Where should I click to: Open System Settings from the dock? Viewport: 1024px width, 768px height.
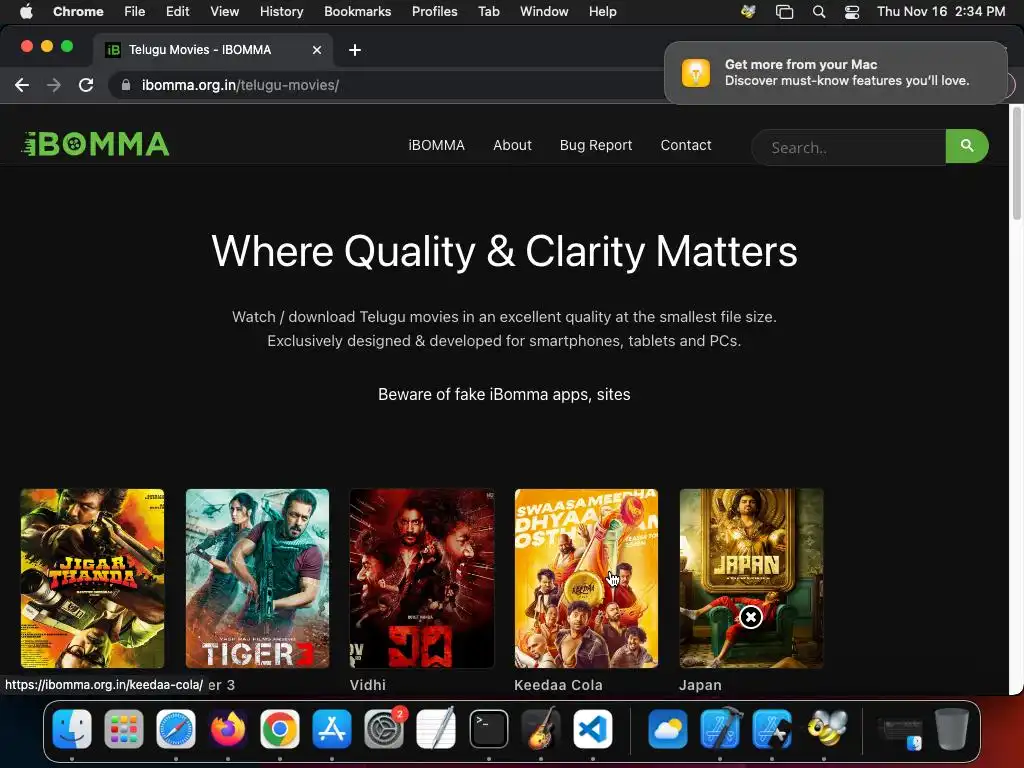[x=384, y=729]
